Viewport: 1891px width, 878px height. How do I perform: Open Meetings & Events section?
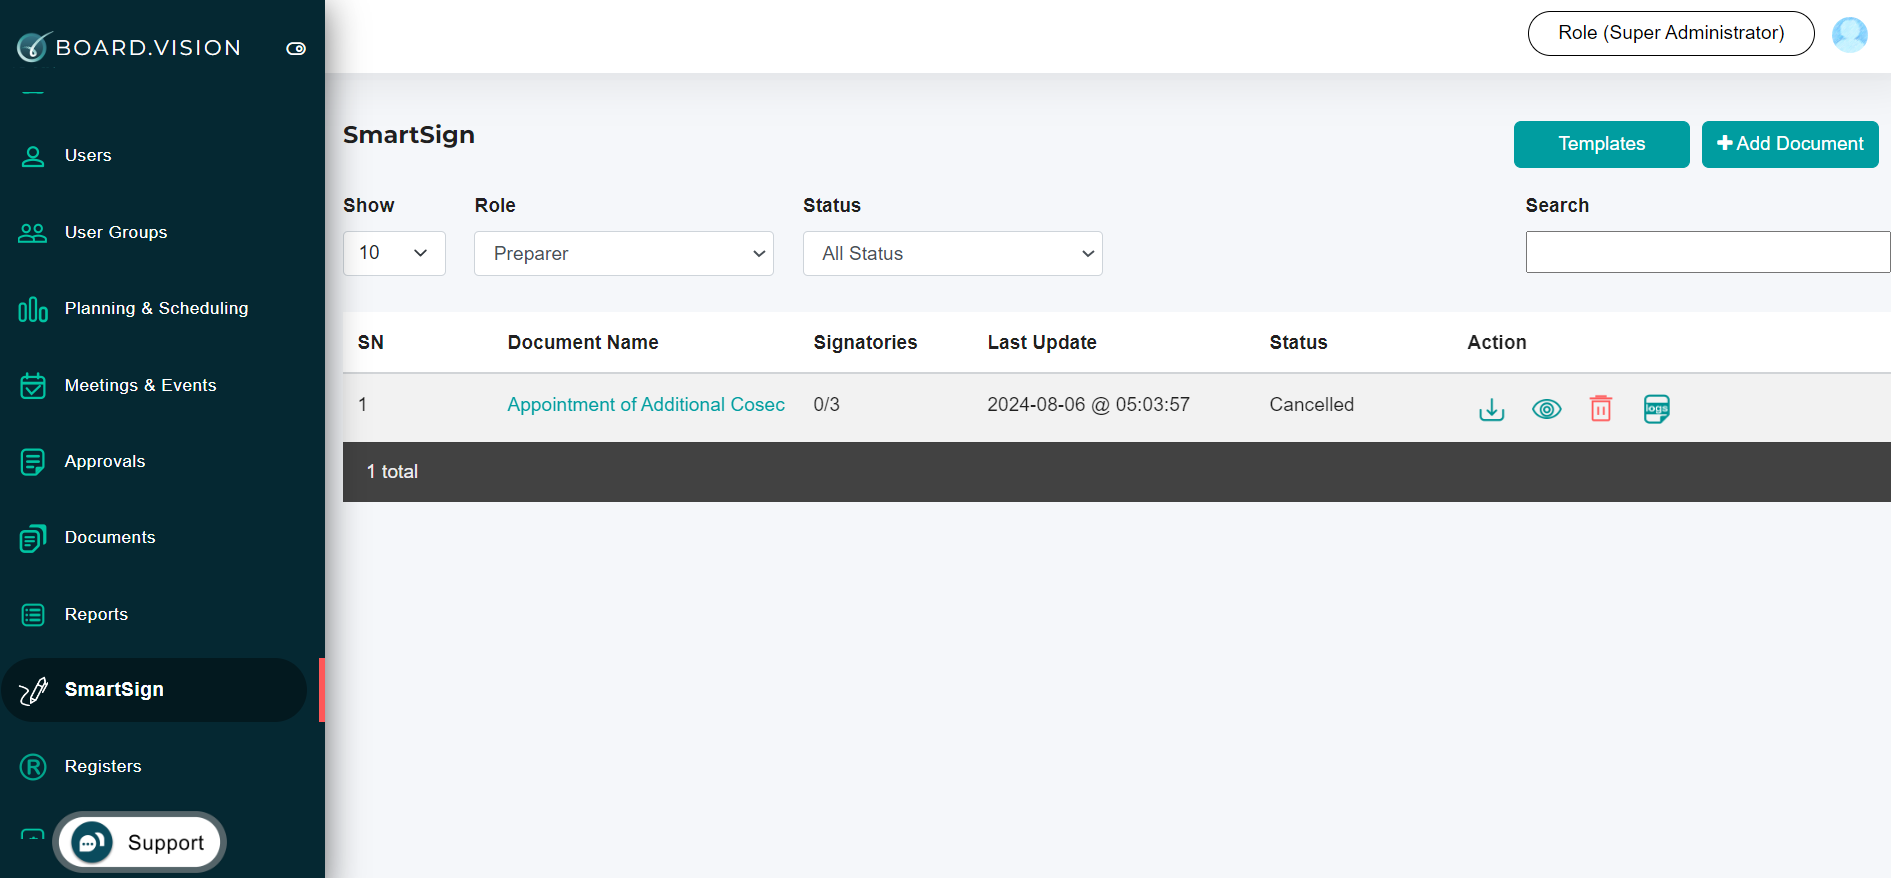pyautogui.click(x=140, y=385)
